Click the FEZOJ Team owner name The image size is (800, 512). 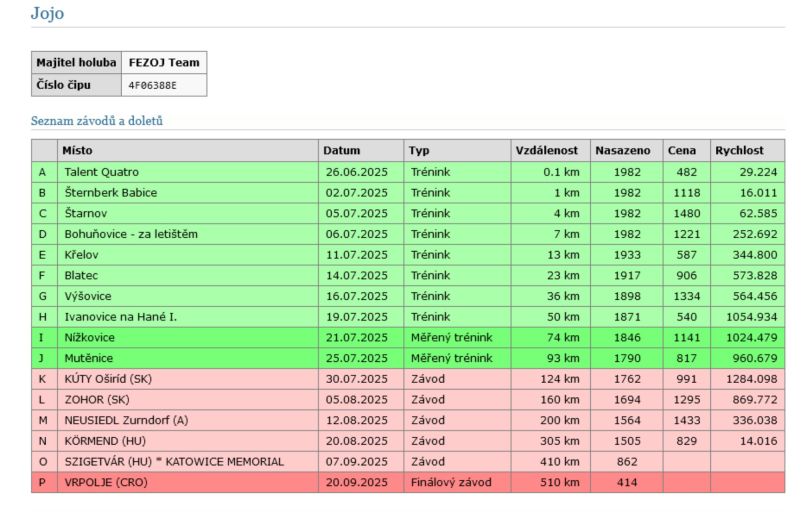point(164,63)
